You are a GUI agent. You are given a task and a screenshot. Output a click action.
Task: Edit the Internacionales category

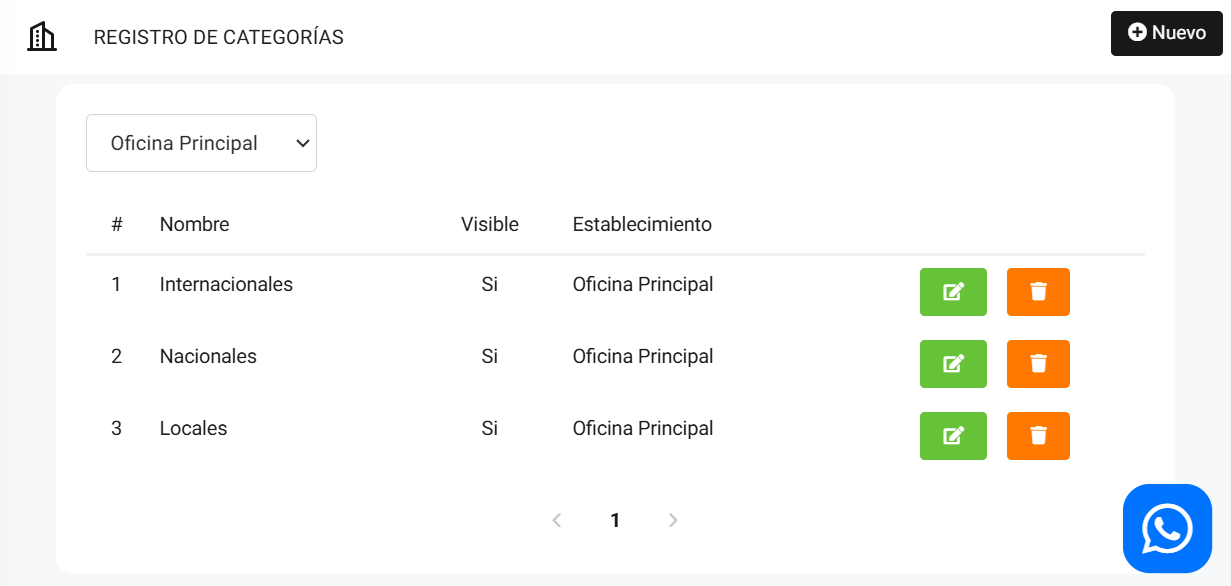953,292
